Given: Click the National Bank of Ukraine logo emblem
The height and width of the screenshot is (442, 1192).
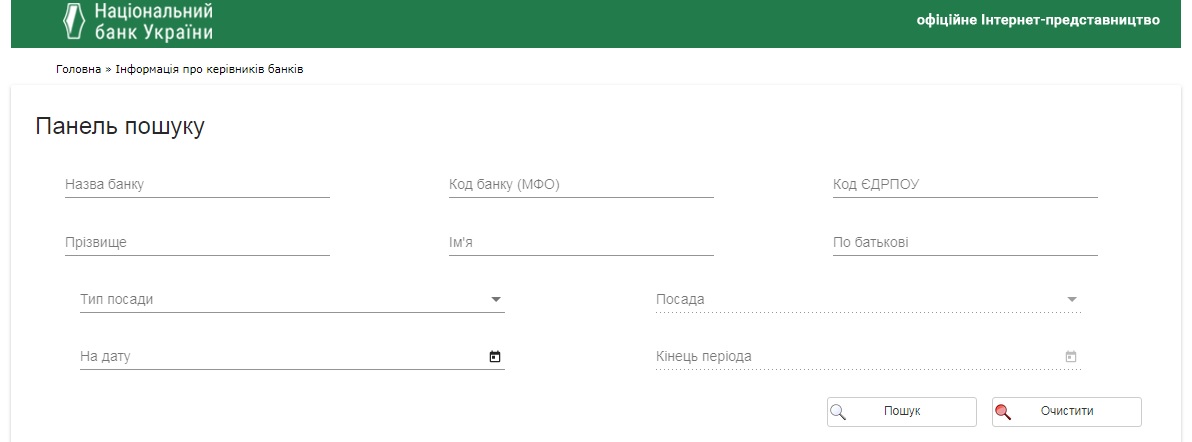Looking at the screenshot, I should 73,22.
